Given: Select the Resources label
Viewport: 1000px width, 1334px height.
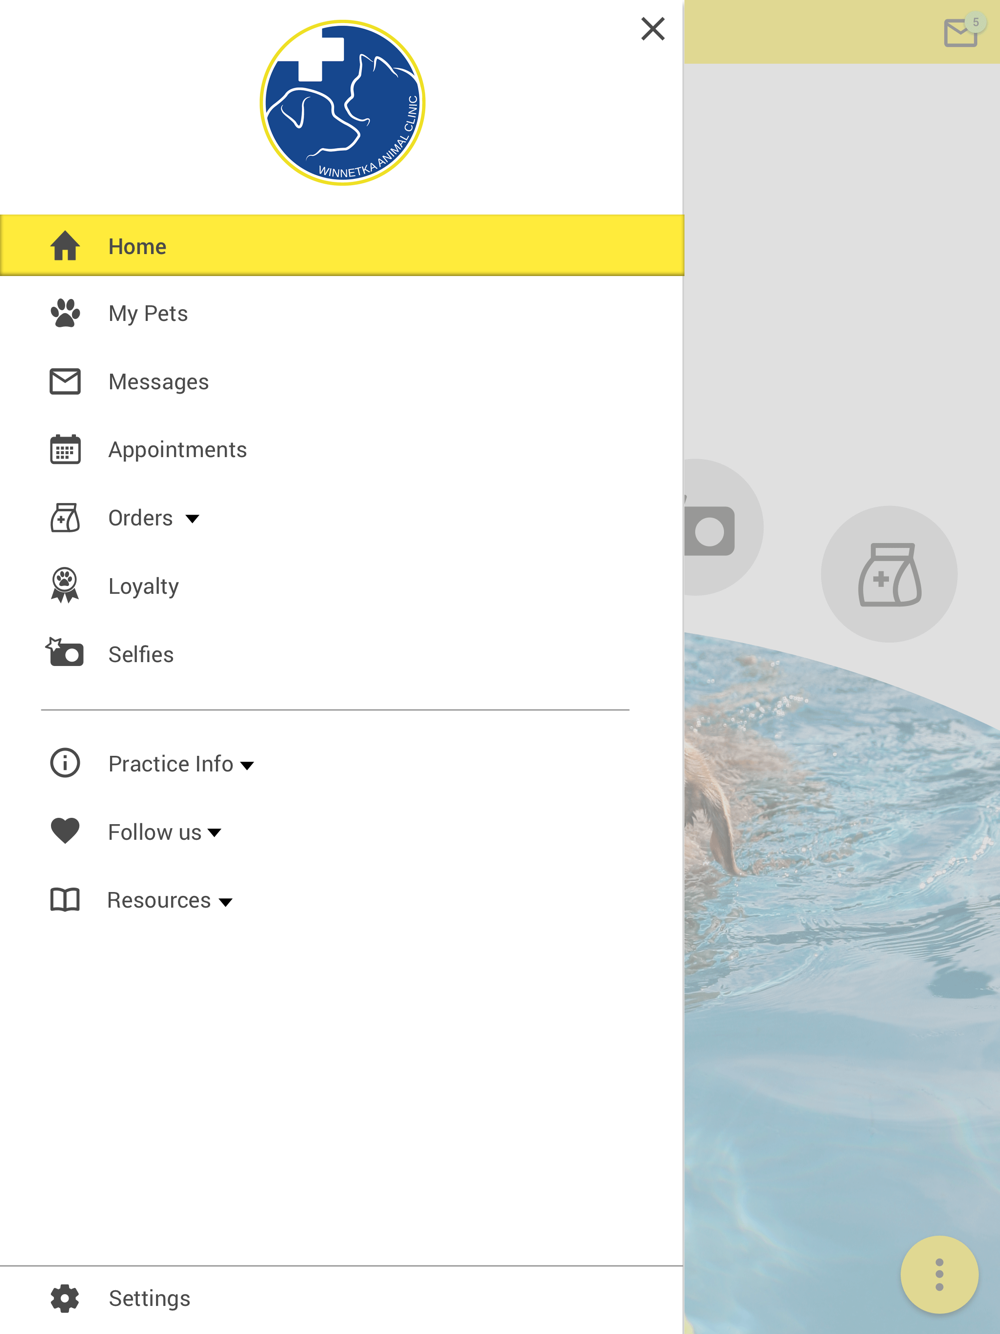Looking at the screenshot, I should click(158, 900).
